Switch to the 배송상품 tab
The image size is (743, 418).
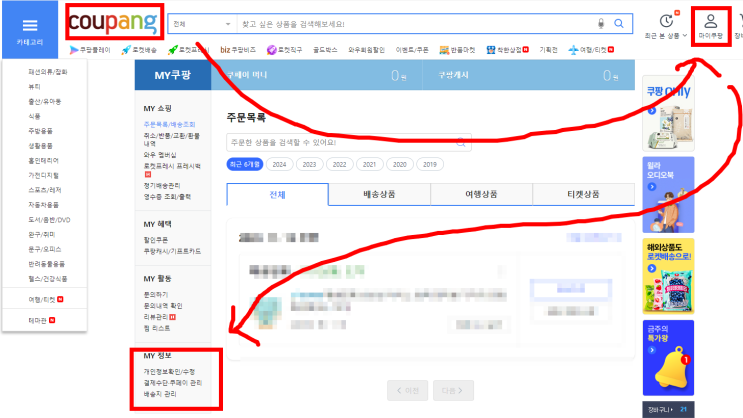click(x=380, y=194)
